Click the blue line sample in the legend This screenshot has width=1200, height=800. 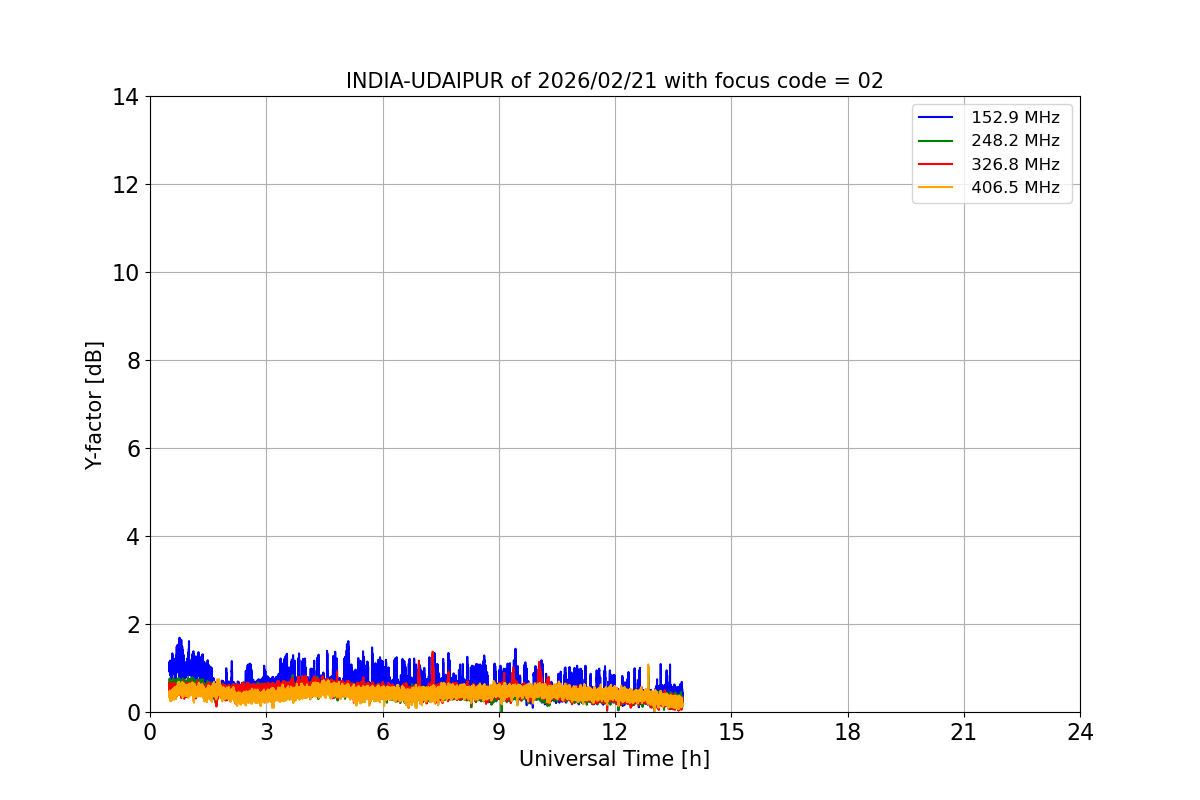(x=937, y=118)
